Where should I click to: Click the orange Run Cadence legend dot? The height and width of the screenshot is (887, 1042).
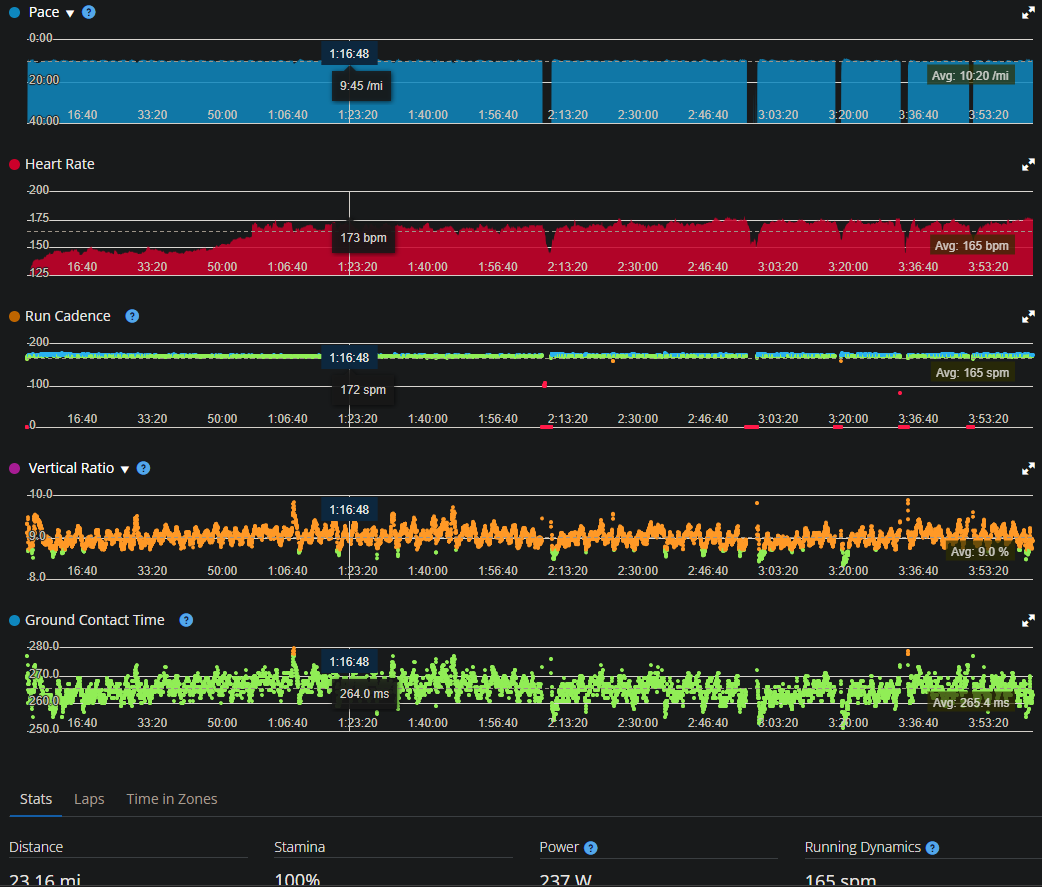tap(14, 316)
